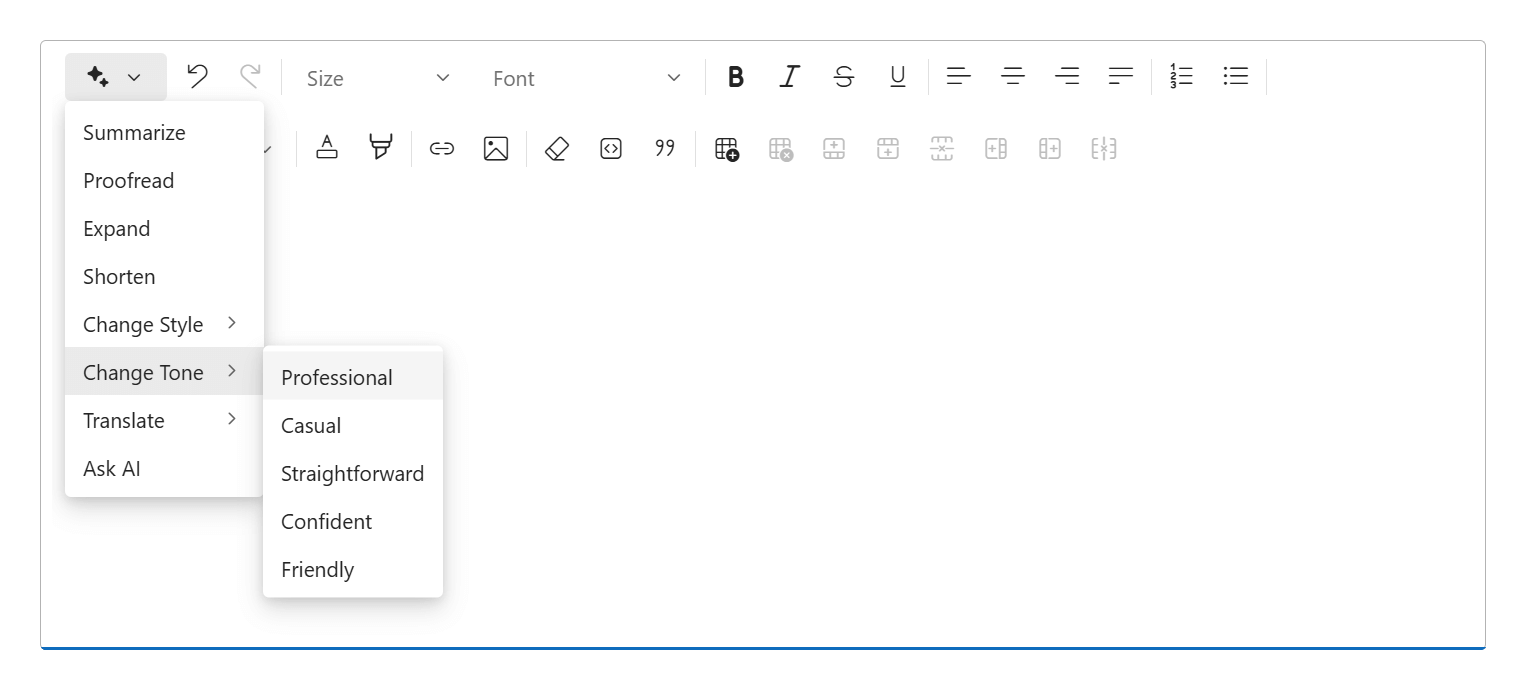This screenshot has width=1532, height=690.
Task: Open the font color tool
Action: [327, 147]
